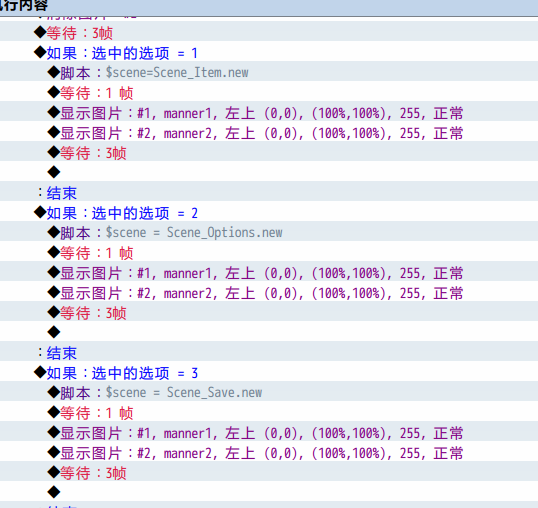Screen dimensions: 538x508
Task: Select the 如果:选中的选项 = 1 condition row
Action: [269, 52]
